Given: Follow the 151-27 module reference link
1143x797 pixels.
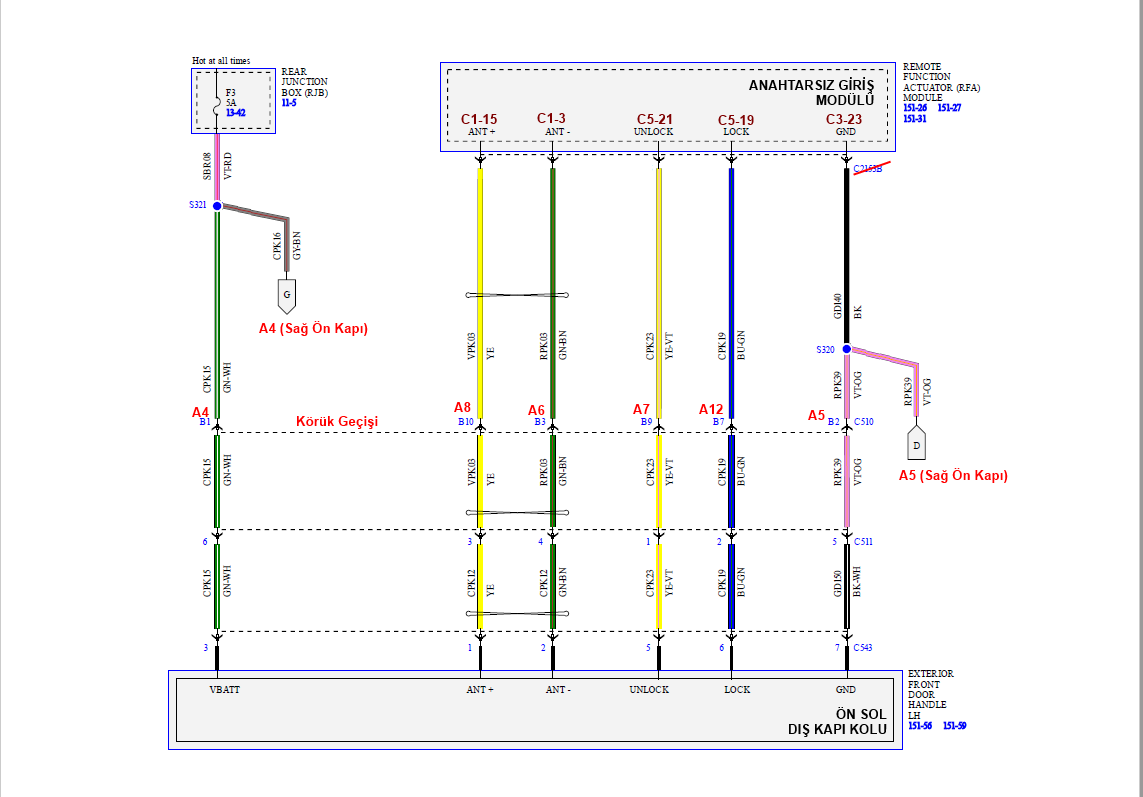Looking at the screenshot, I should pyautogui.click(x=949, y=107).
